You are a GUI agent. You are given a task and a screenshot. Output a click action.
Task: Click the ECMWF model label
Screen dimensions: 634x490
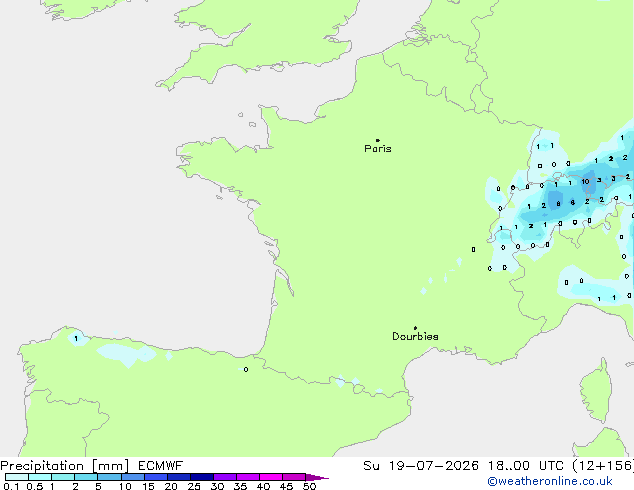click(x=161, y=466)
